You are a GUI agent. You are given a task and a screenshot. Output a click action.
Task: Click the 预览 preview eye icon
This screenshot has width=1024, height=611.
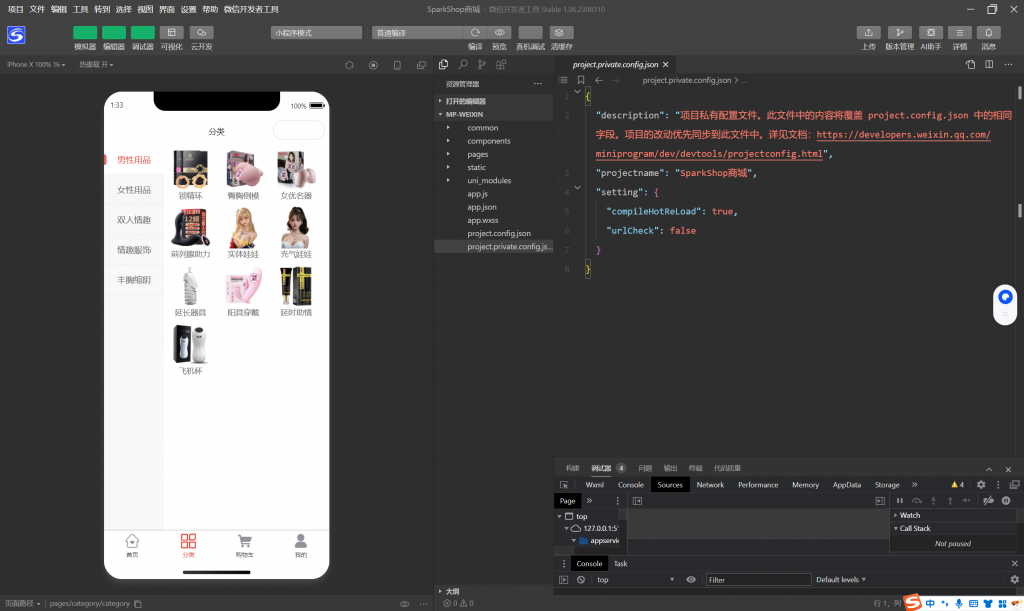500,33
